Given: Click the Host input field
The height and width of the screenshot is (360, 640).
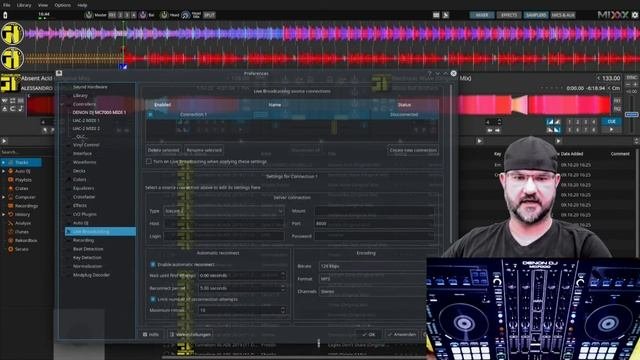Looking at the screenshot, I should [x=223, y=224].
